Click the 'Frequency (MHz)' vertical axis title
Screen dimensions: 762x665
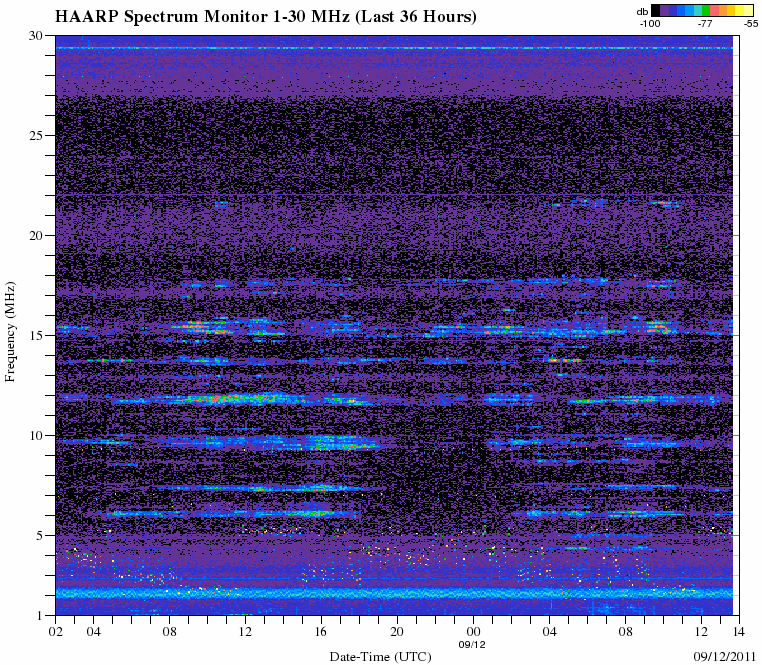coord(10,332)
